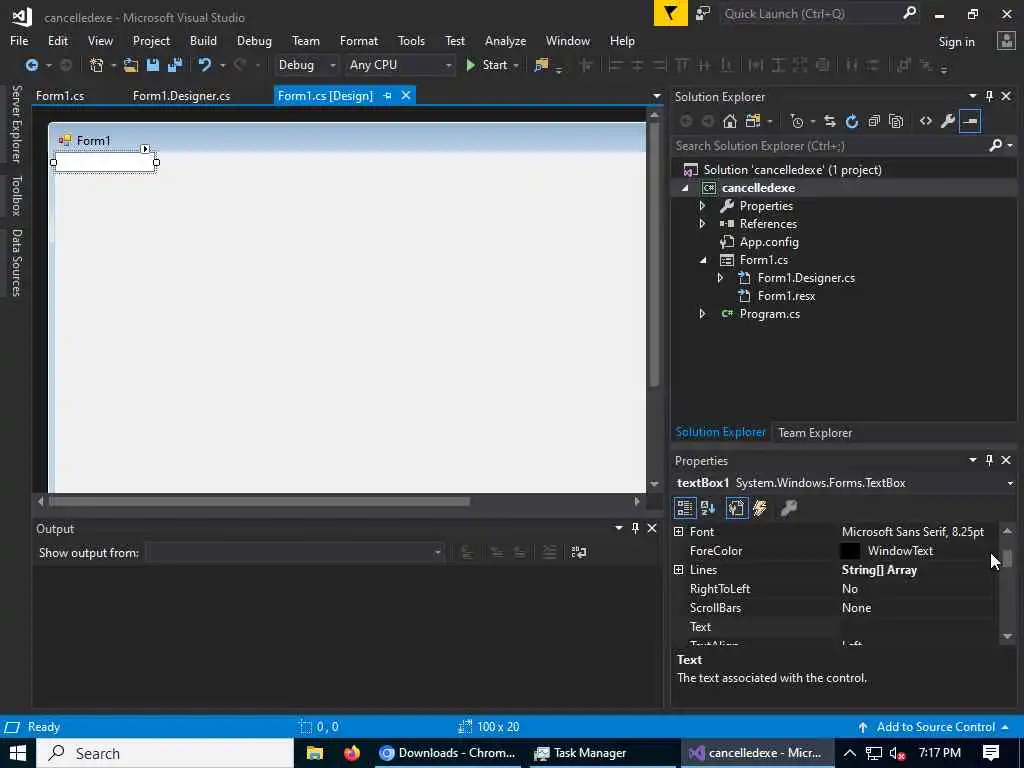
Task: Save the current file with the floppy icon
Action: point(153,65)
